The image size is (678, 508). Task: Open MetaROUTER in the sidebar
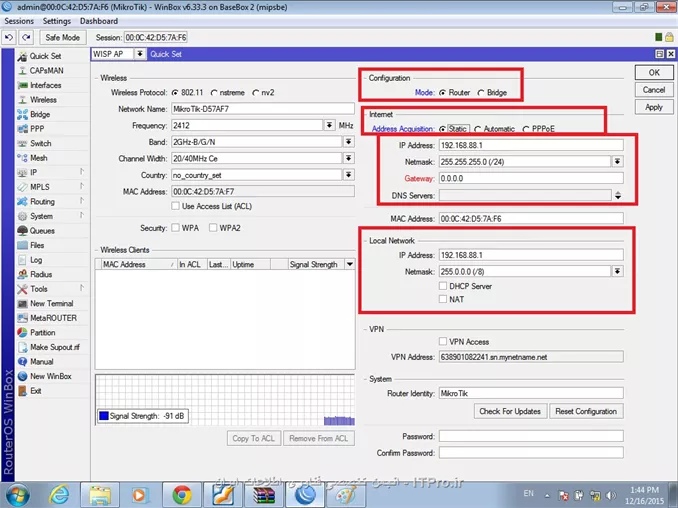coord(53,318)
